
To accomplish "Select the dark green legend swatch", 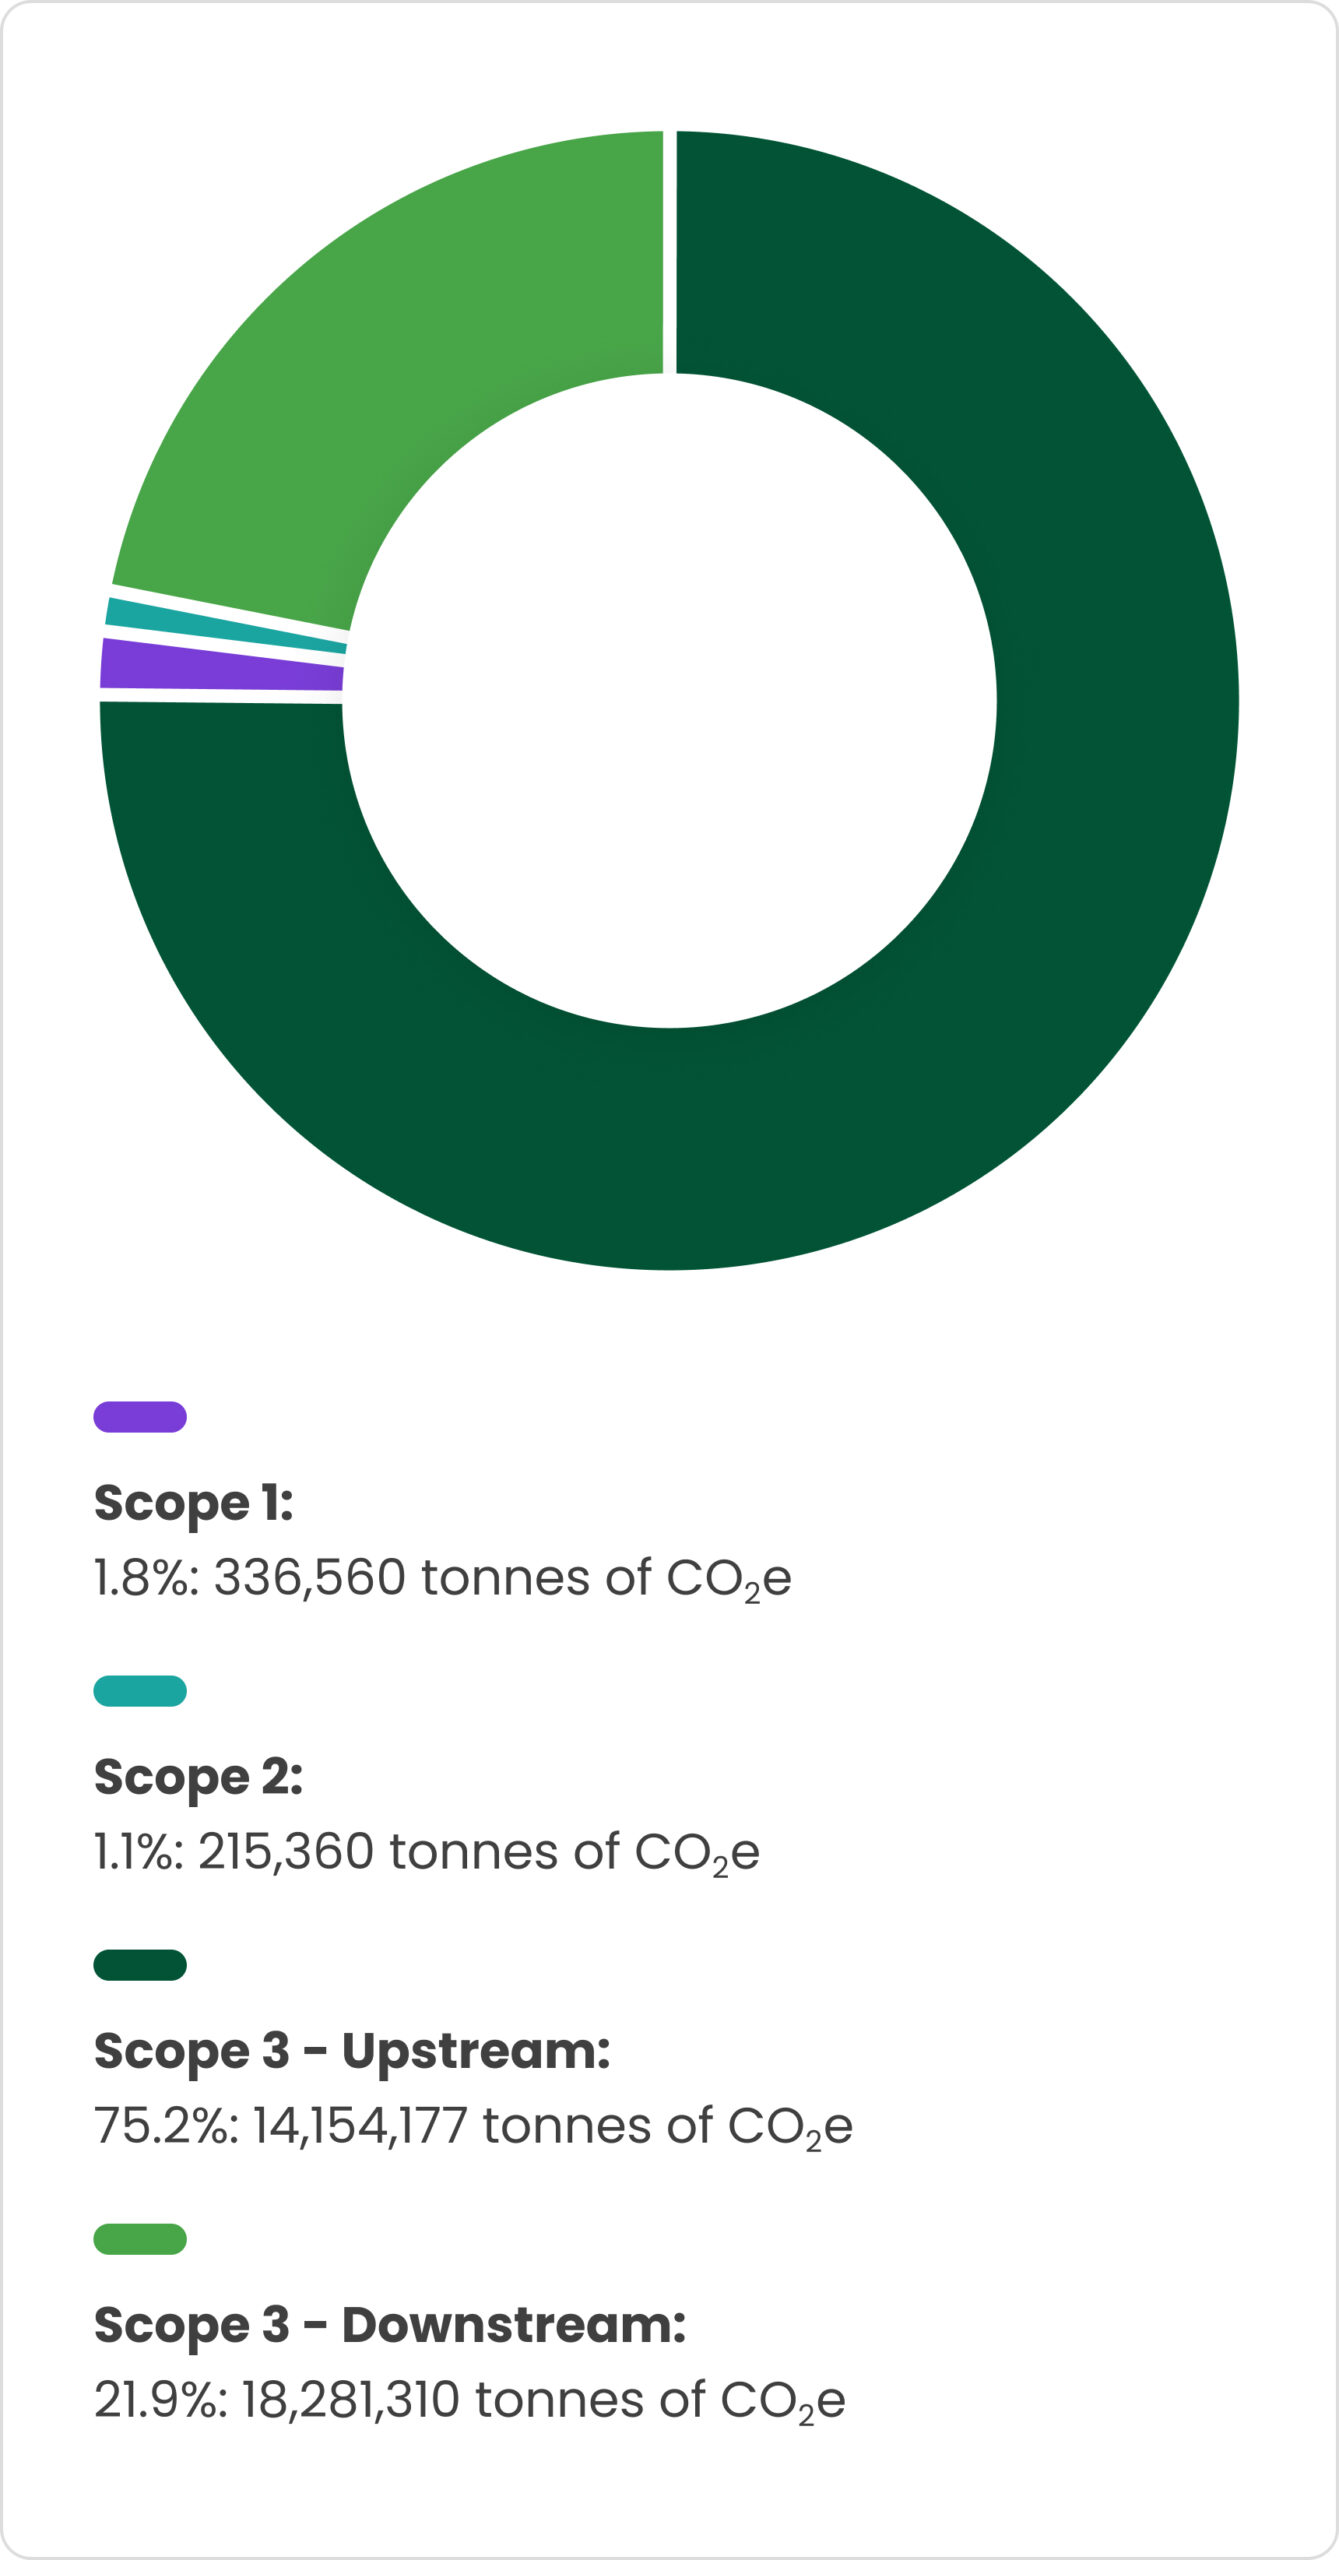I will tap(140, 1965).
